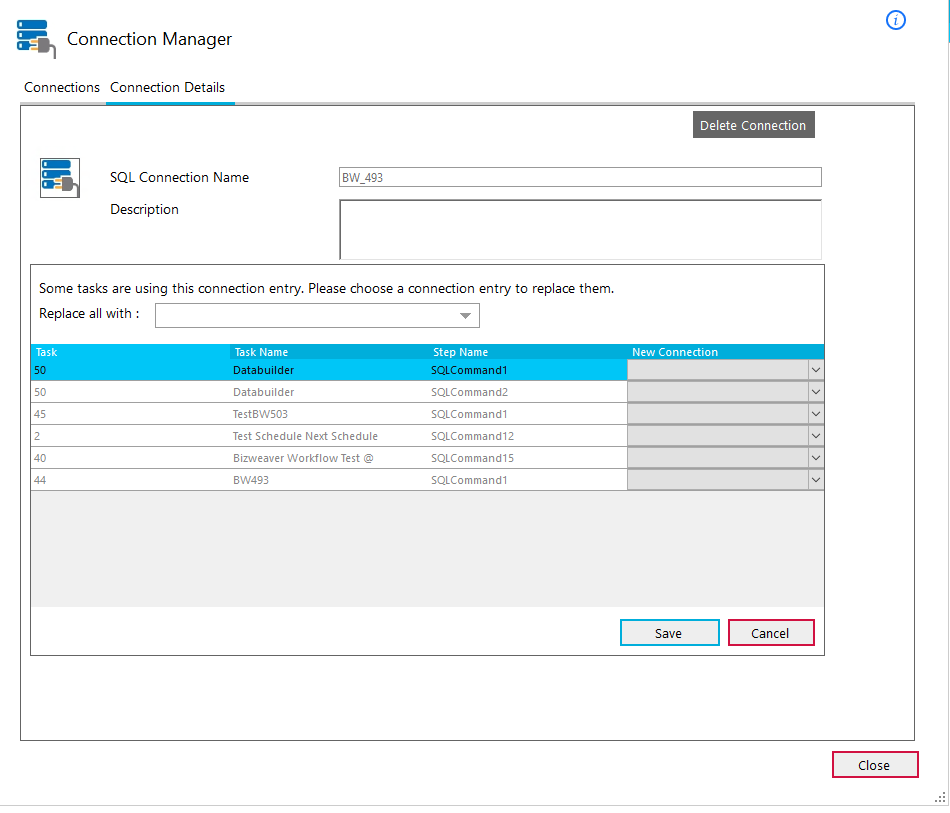Screen dimensions: 950x813
Task: Click the SQLCommand12 step name cell
Action: click(528, 436)
